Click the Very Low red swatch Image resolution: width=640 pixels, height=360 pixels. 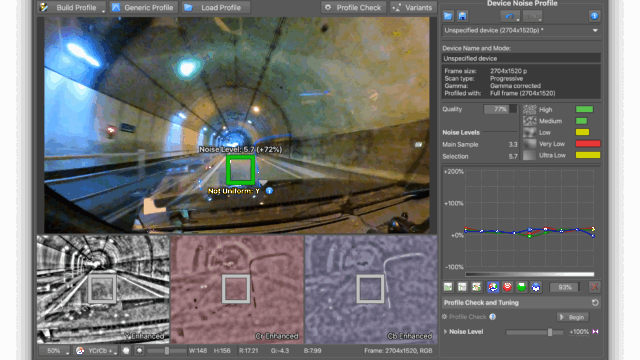pos(588,143)
